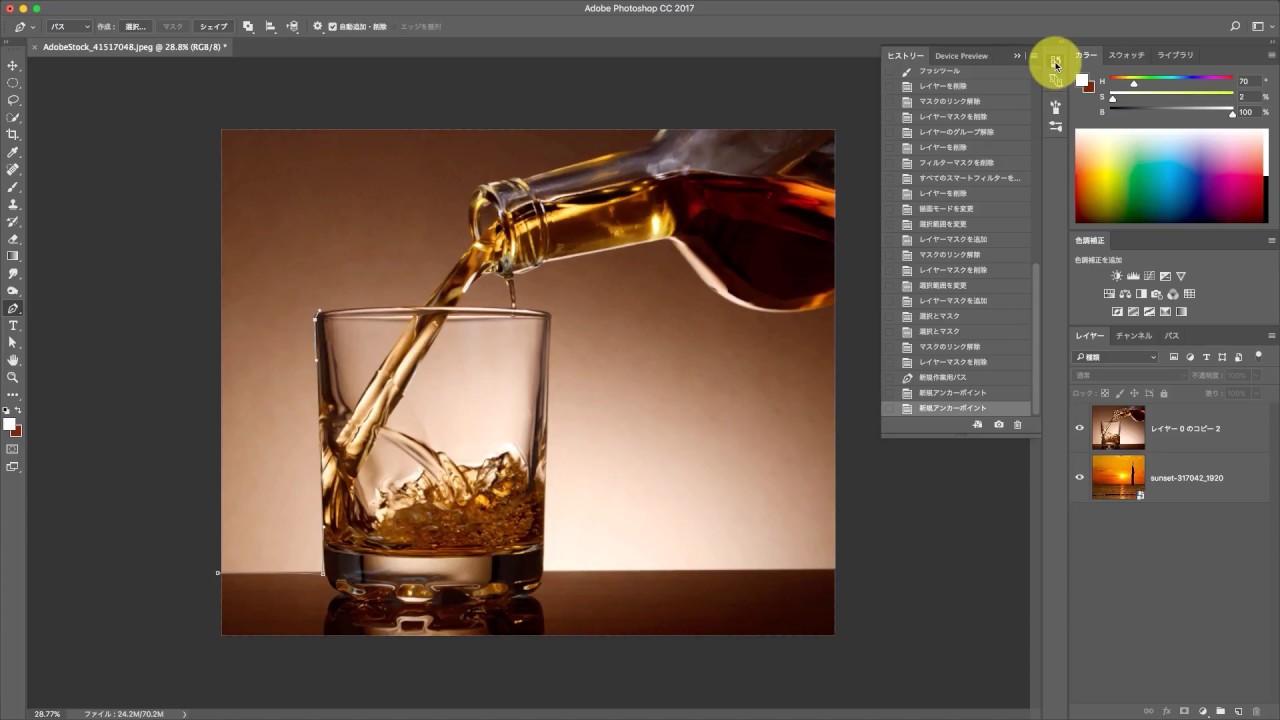Add a Curves adjustment
Screen dimensions: 1280x720
click(x=1149, y=276)
